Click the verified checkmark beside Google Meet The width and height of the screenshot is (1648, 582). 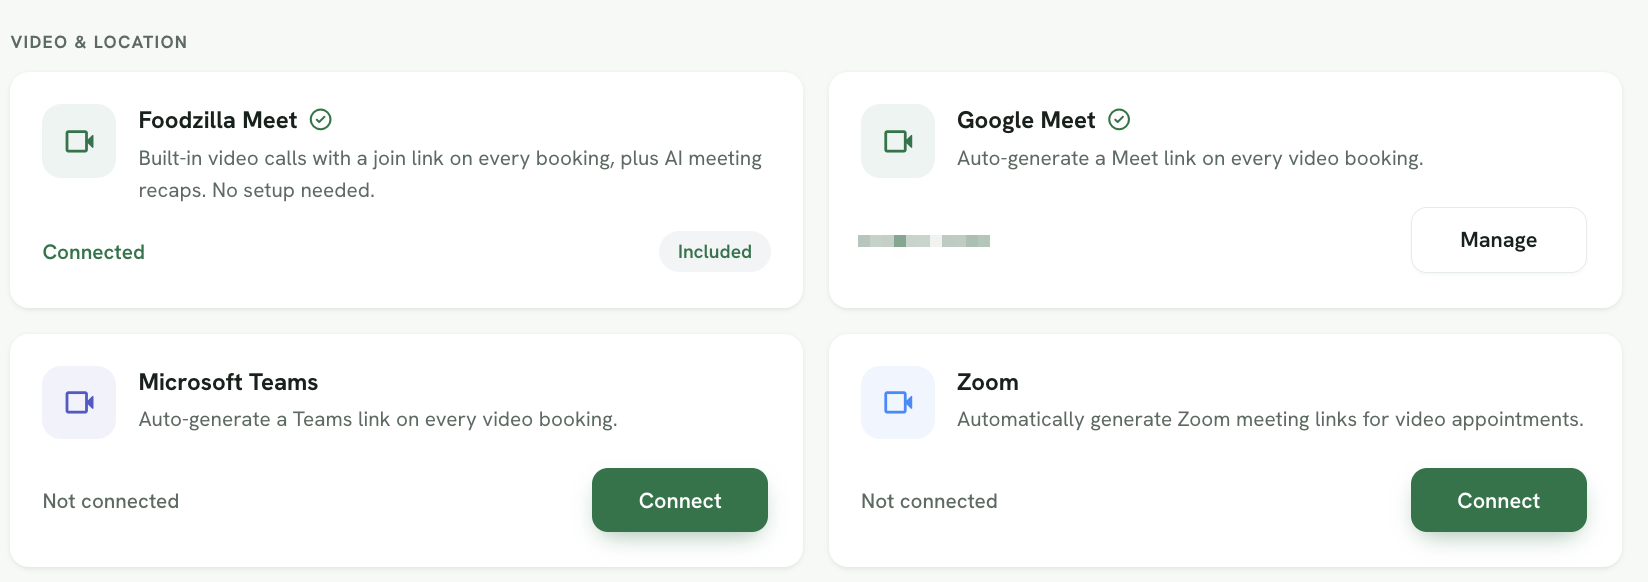point(1120,120)
